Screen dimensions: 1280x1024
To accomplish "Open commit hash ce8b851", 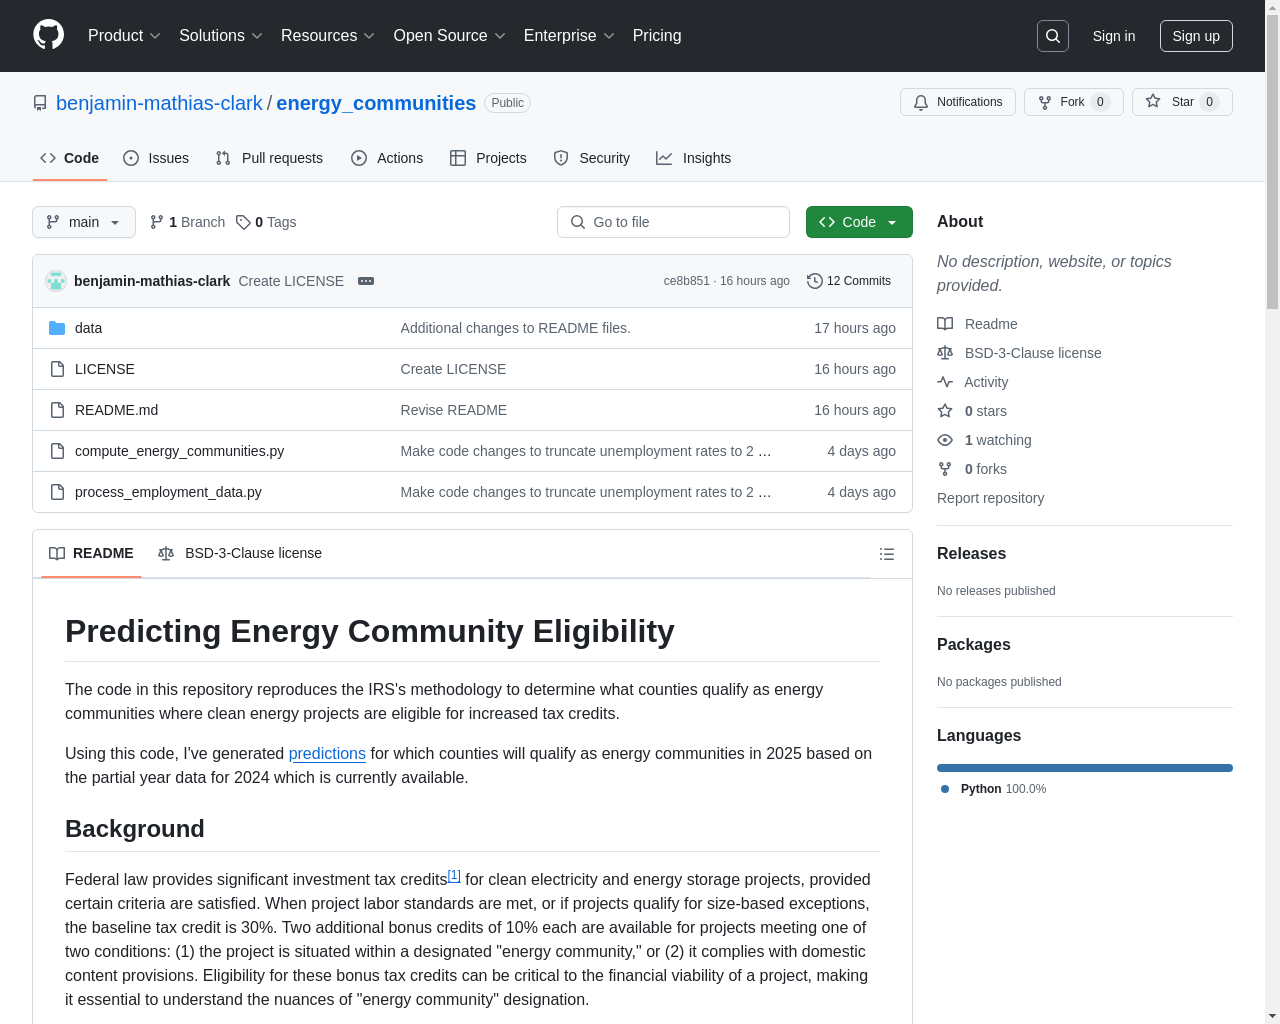I will coord(687,281).
